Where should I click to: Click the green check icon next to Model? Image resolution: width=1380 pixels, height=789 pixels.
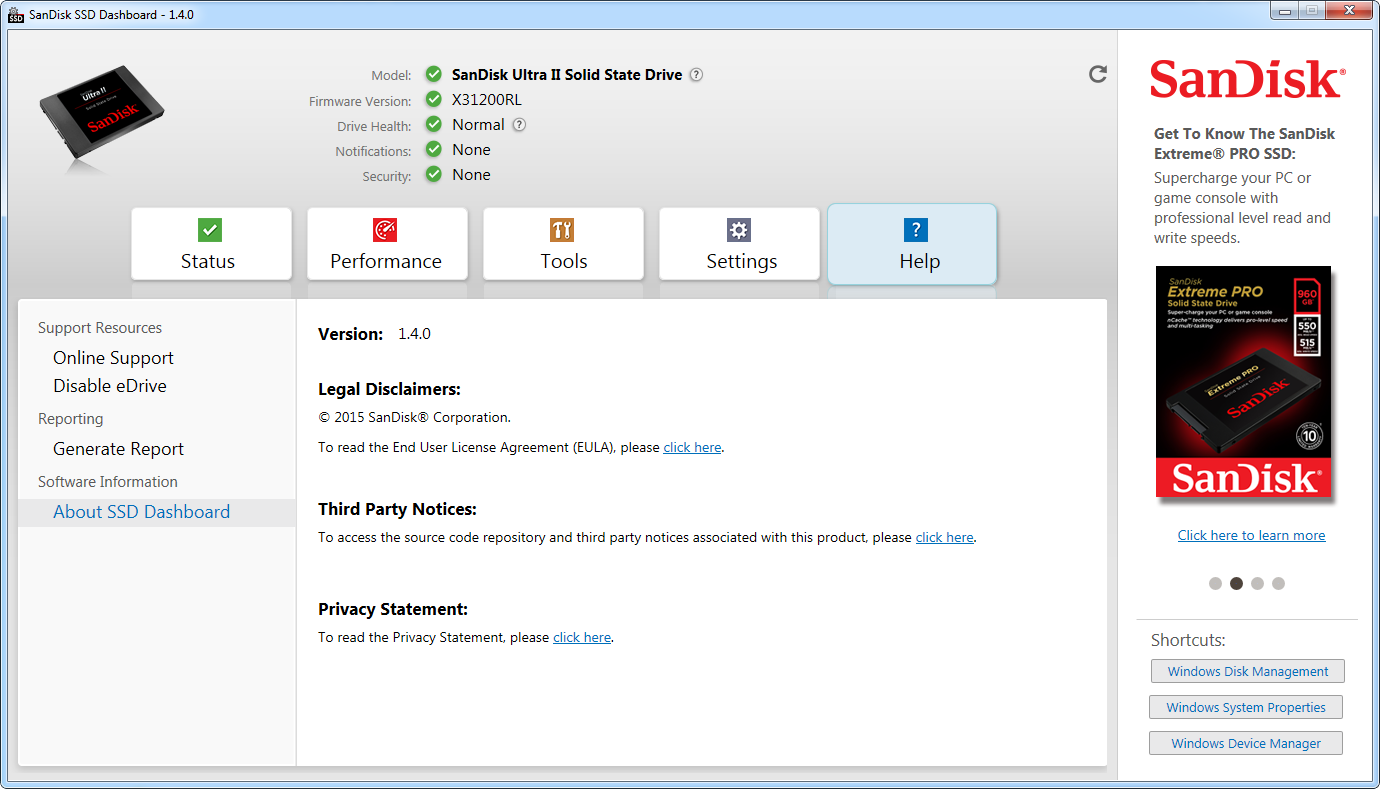pos(433,74)
